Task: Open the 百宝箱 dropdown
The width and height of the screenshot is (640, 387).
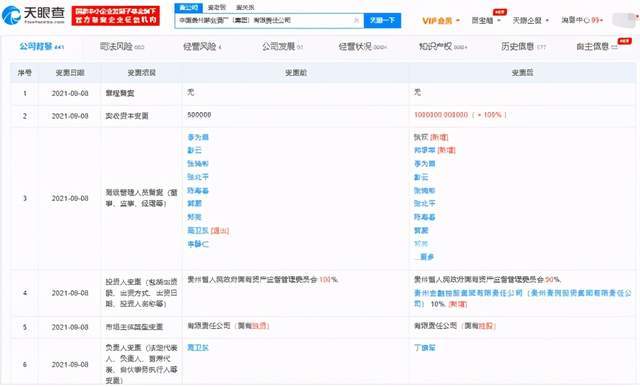Action: (x=486, y=20)
